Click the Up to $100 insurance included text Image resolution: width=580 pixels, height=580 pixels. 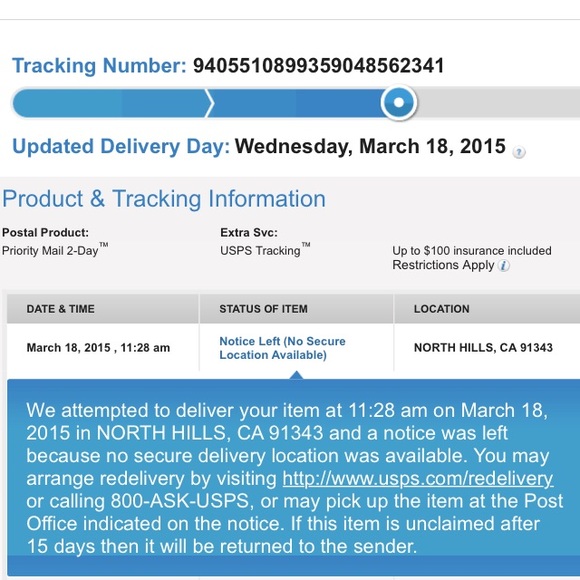click(472, 251)
